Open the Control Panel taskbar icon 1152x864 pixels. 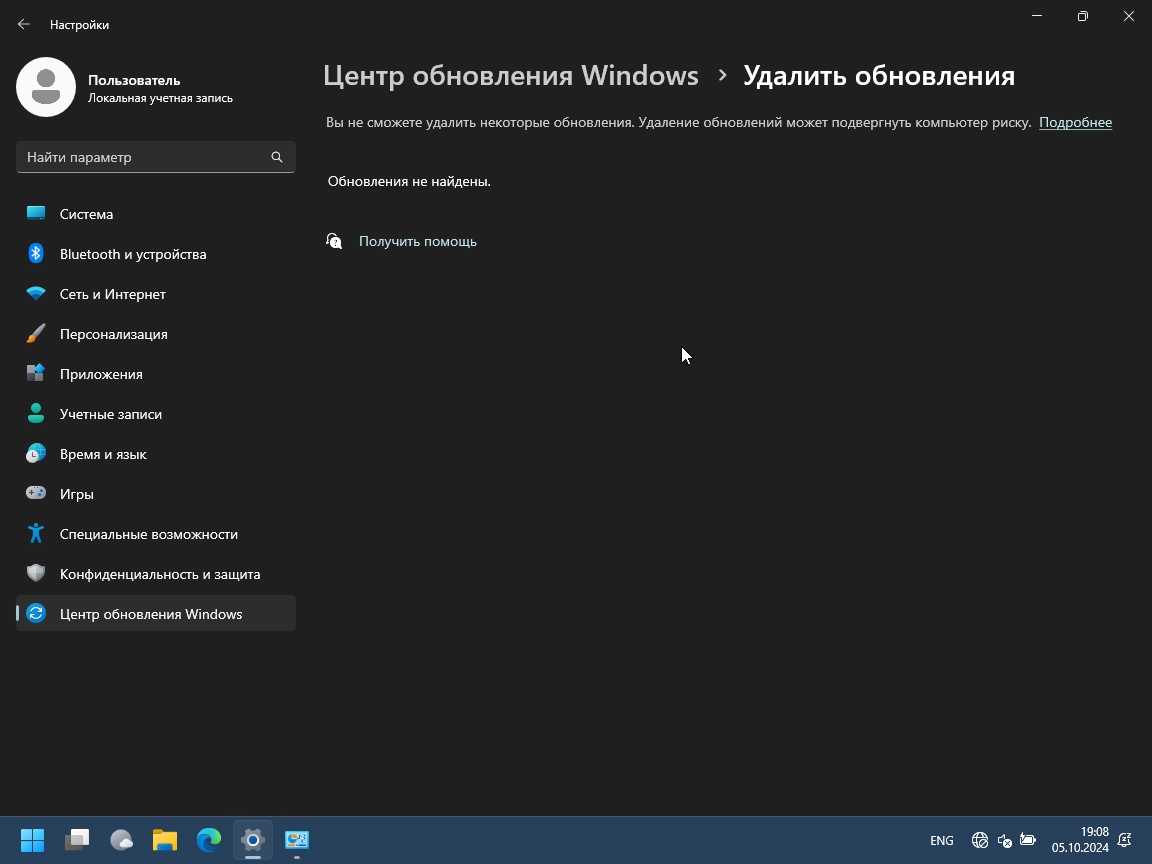point(297,840)
